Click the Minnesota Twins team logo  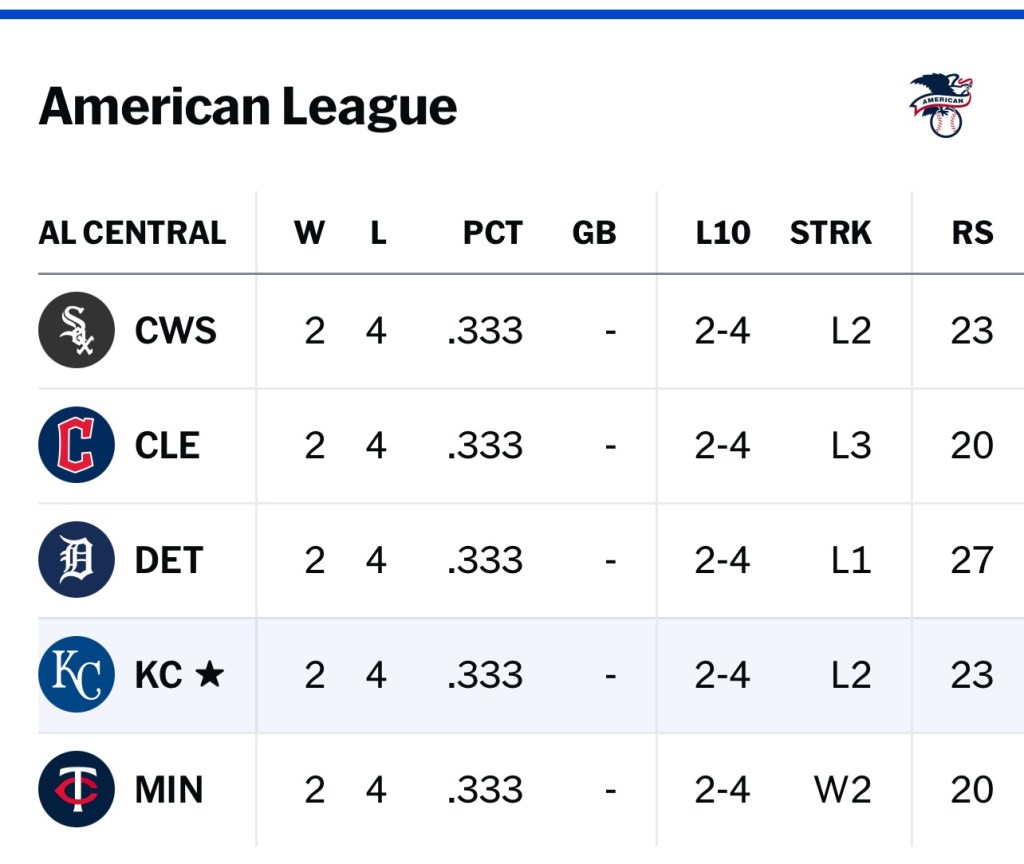click(x=77, y=789)
